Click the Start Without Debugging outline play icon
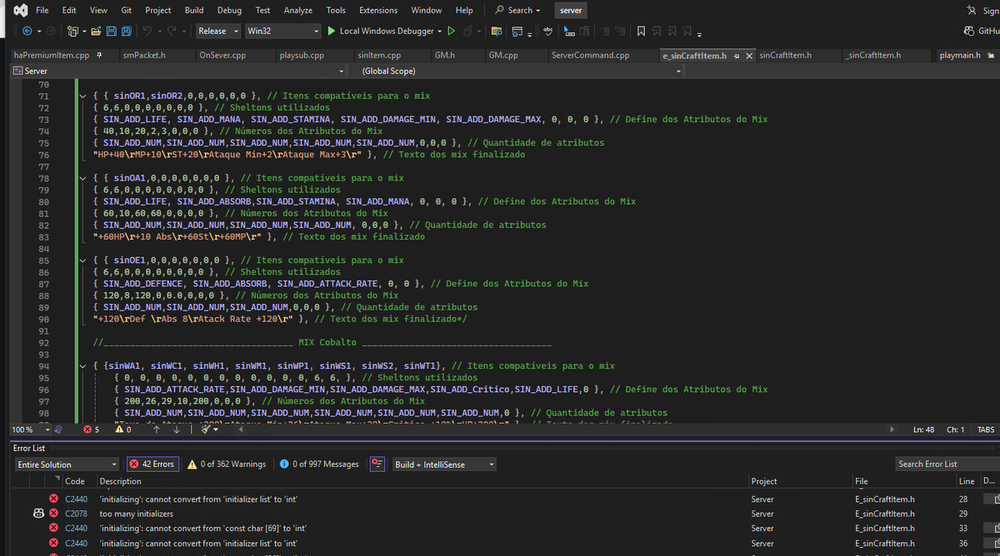Viewport: 1000px width, 556px height. point(452,31)
